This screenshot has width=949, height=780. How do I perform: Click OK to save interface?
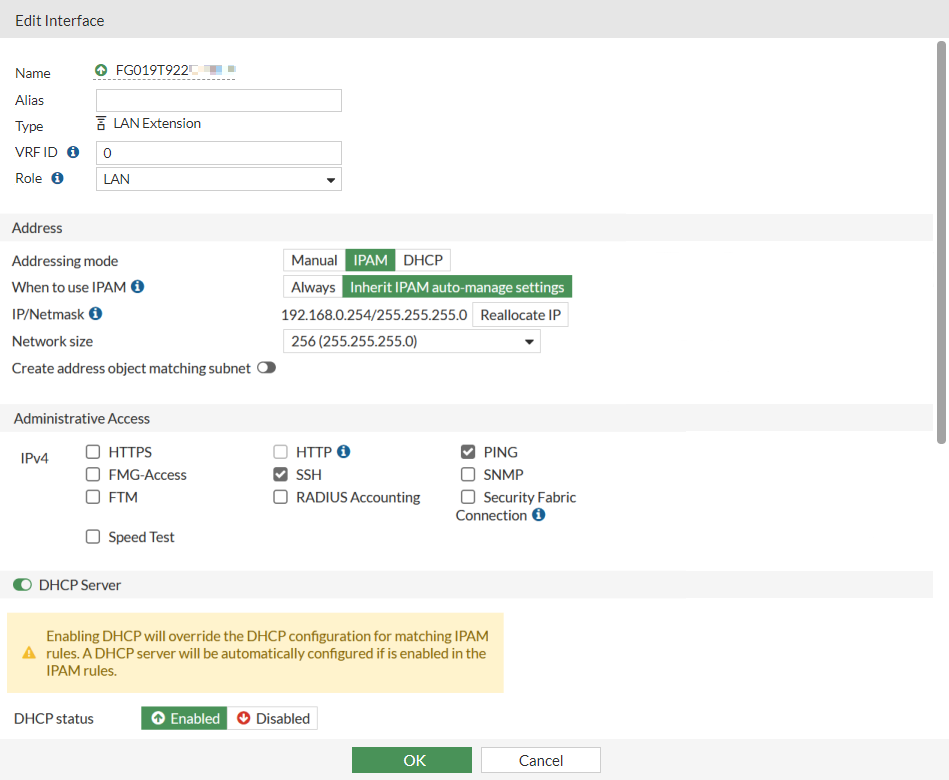(411, 760)
